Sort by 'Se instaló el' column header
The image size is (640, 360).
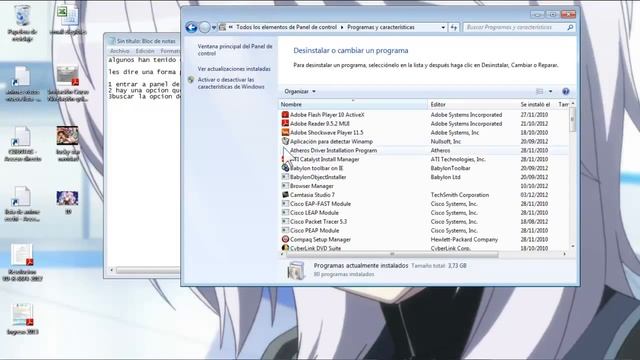pyautogui.click(x=536, y=105)
